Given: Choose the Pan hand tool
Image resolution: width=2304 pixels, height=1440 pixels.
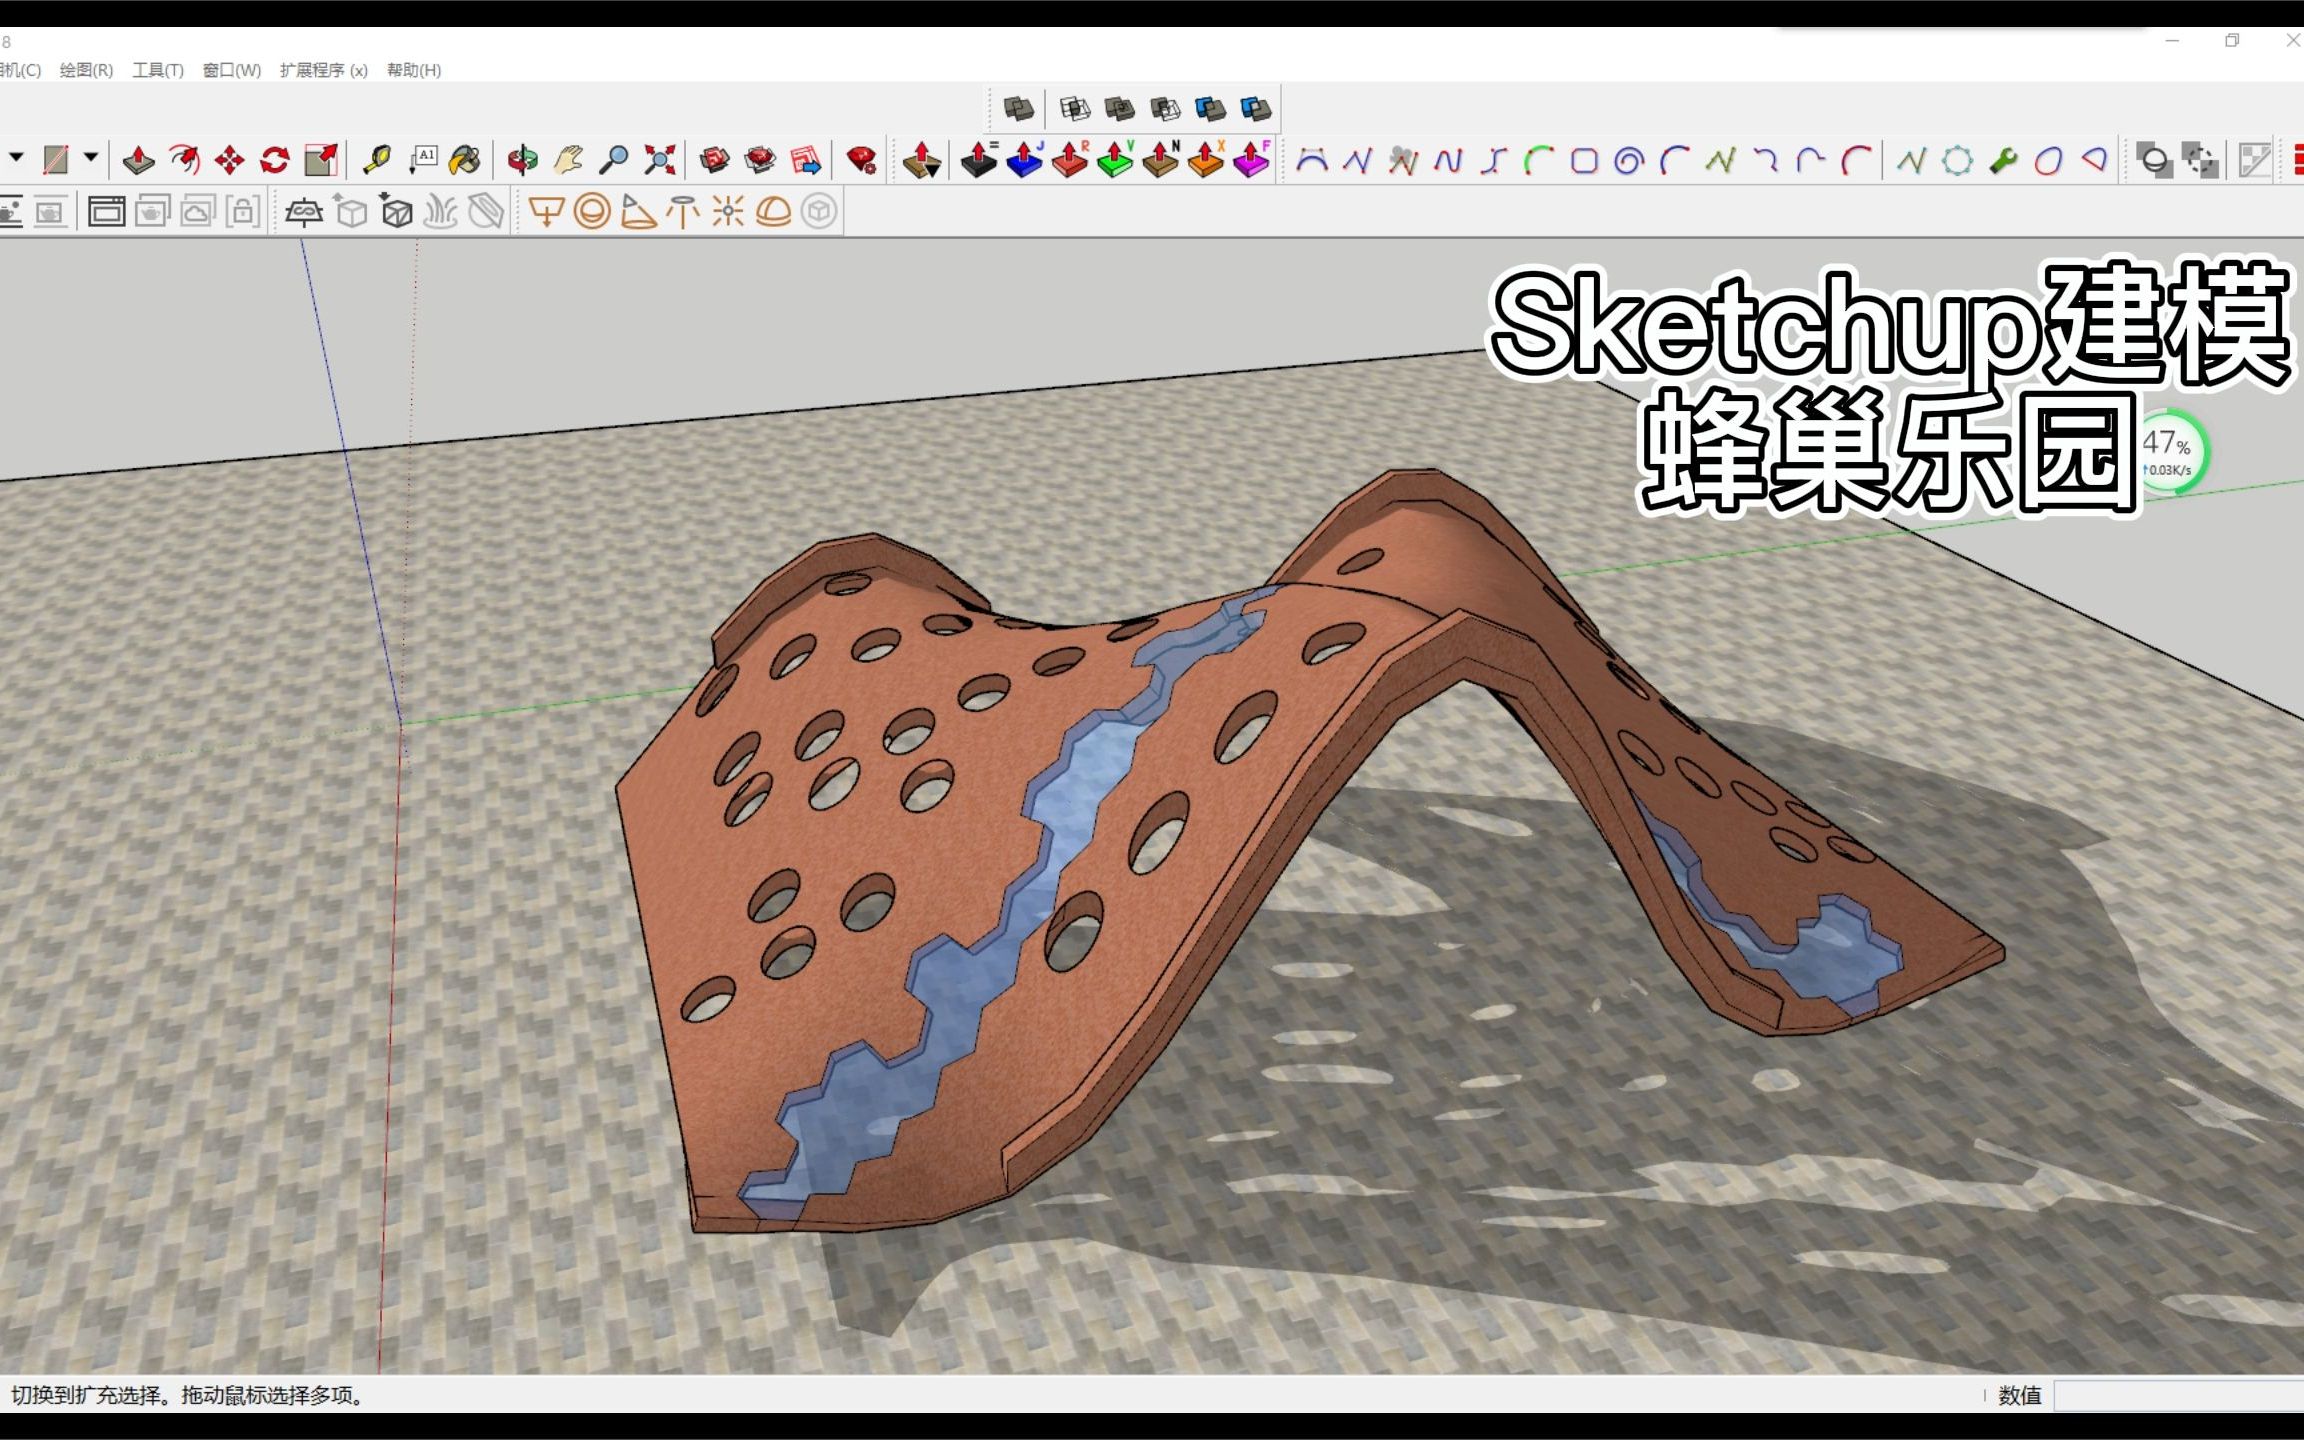Looking at the screenshot, I should point(568,160).
